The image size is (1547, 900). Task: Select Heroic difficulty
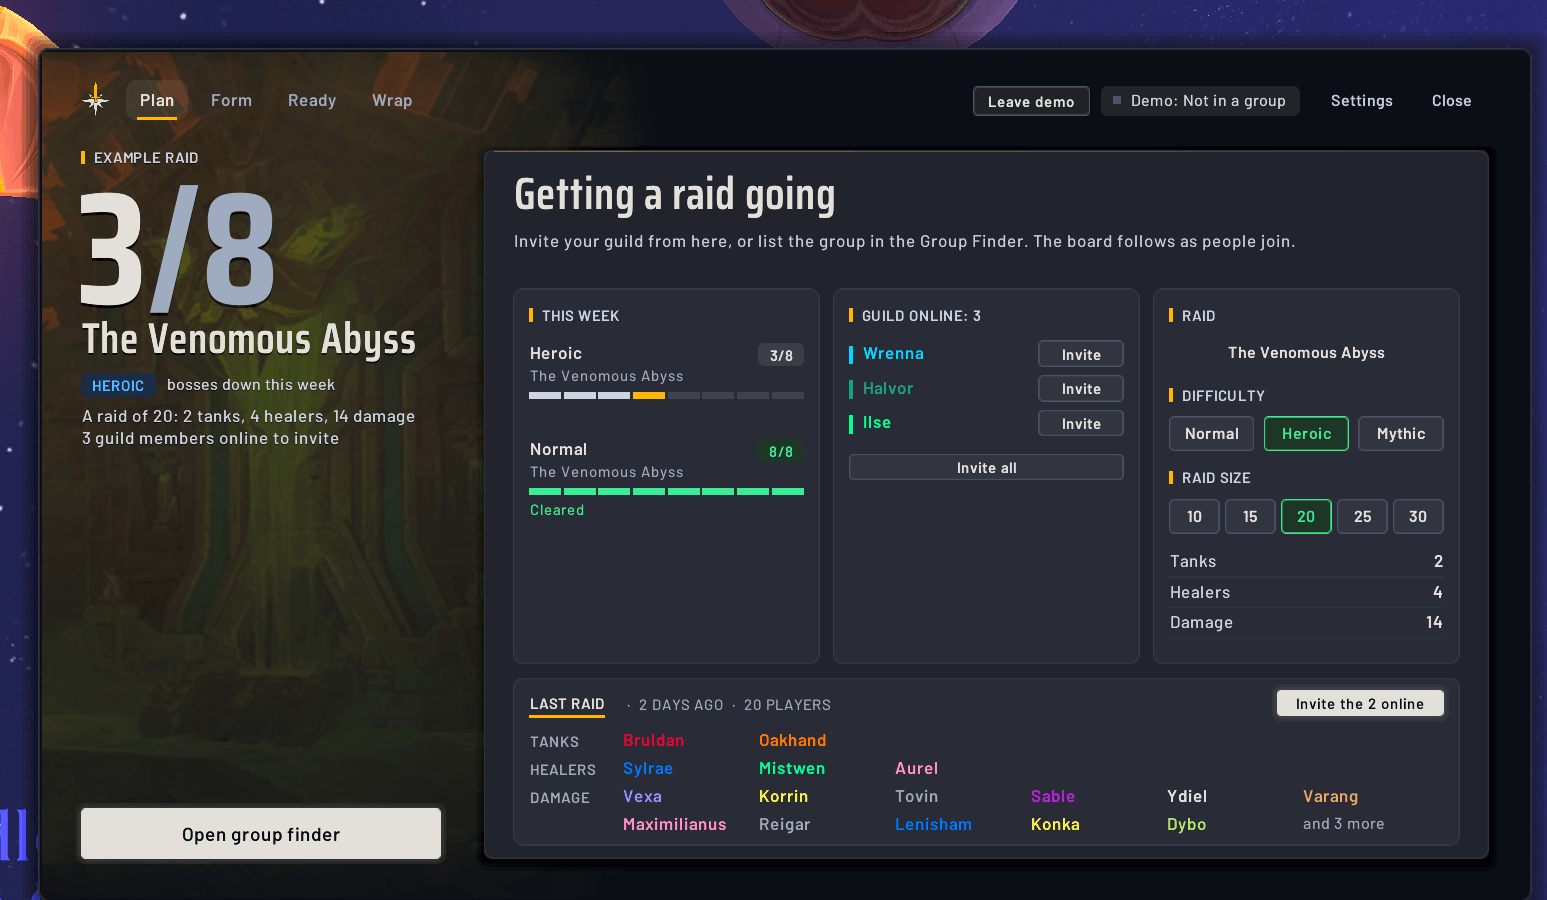click(1306, 433)
